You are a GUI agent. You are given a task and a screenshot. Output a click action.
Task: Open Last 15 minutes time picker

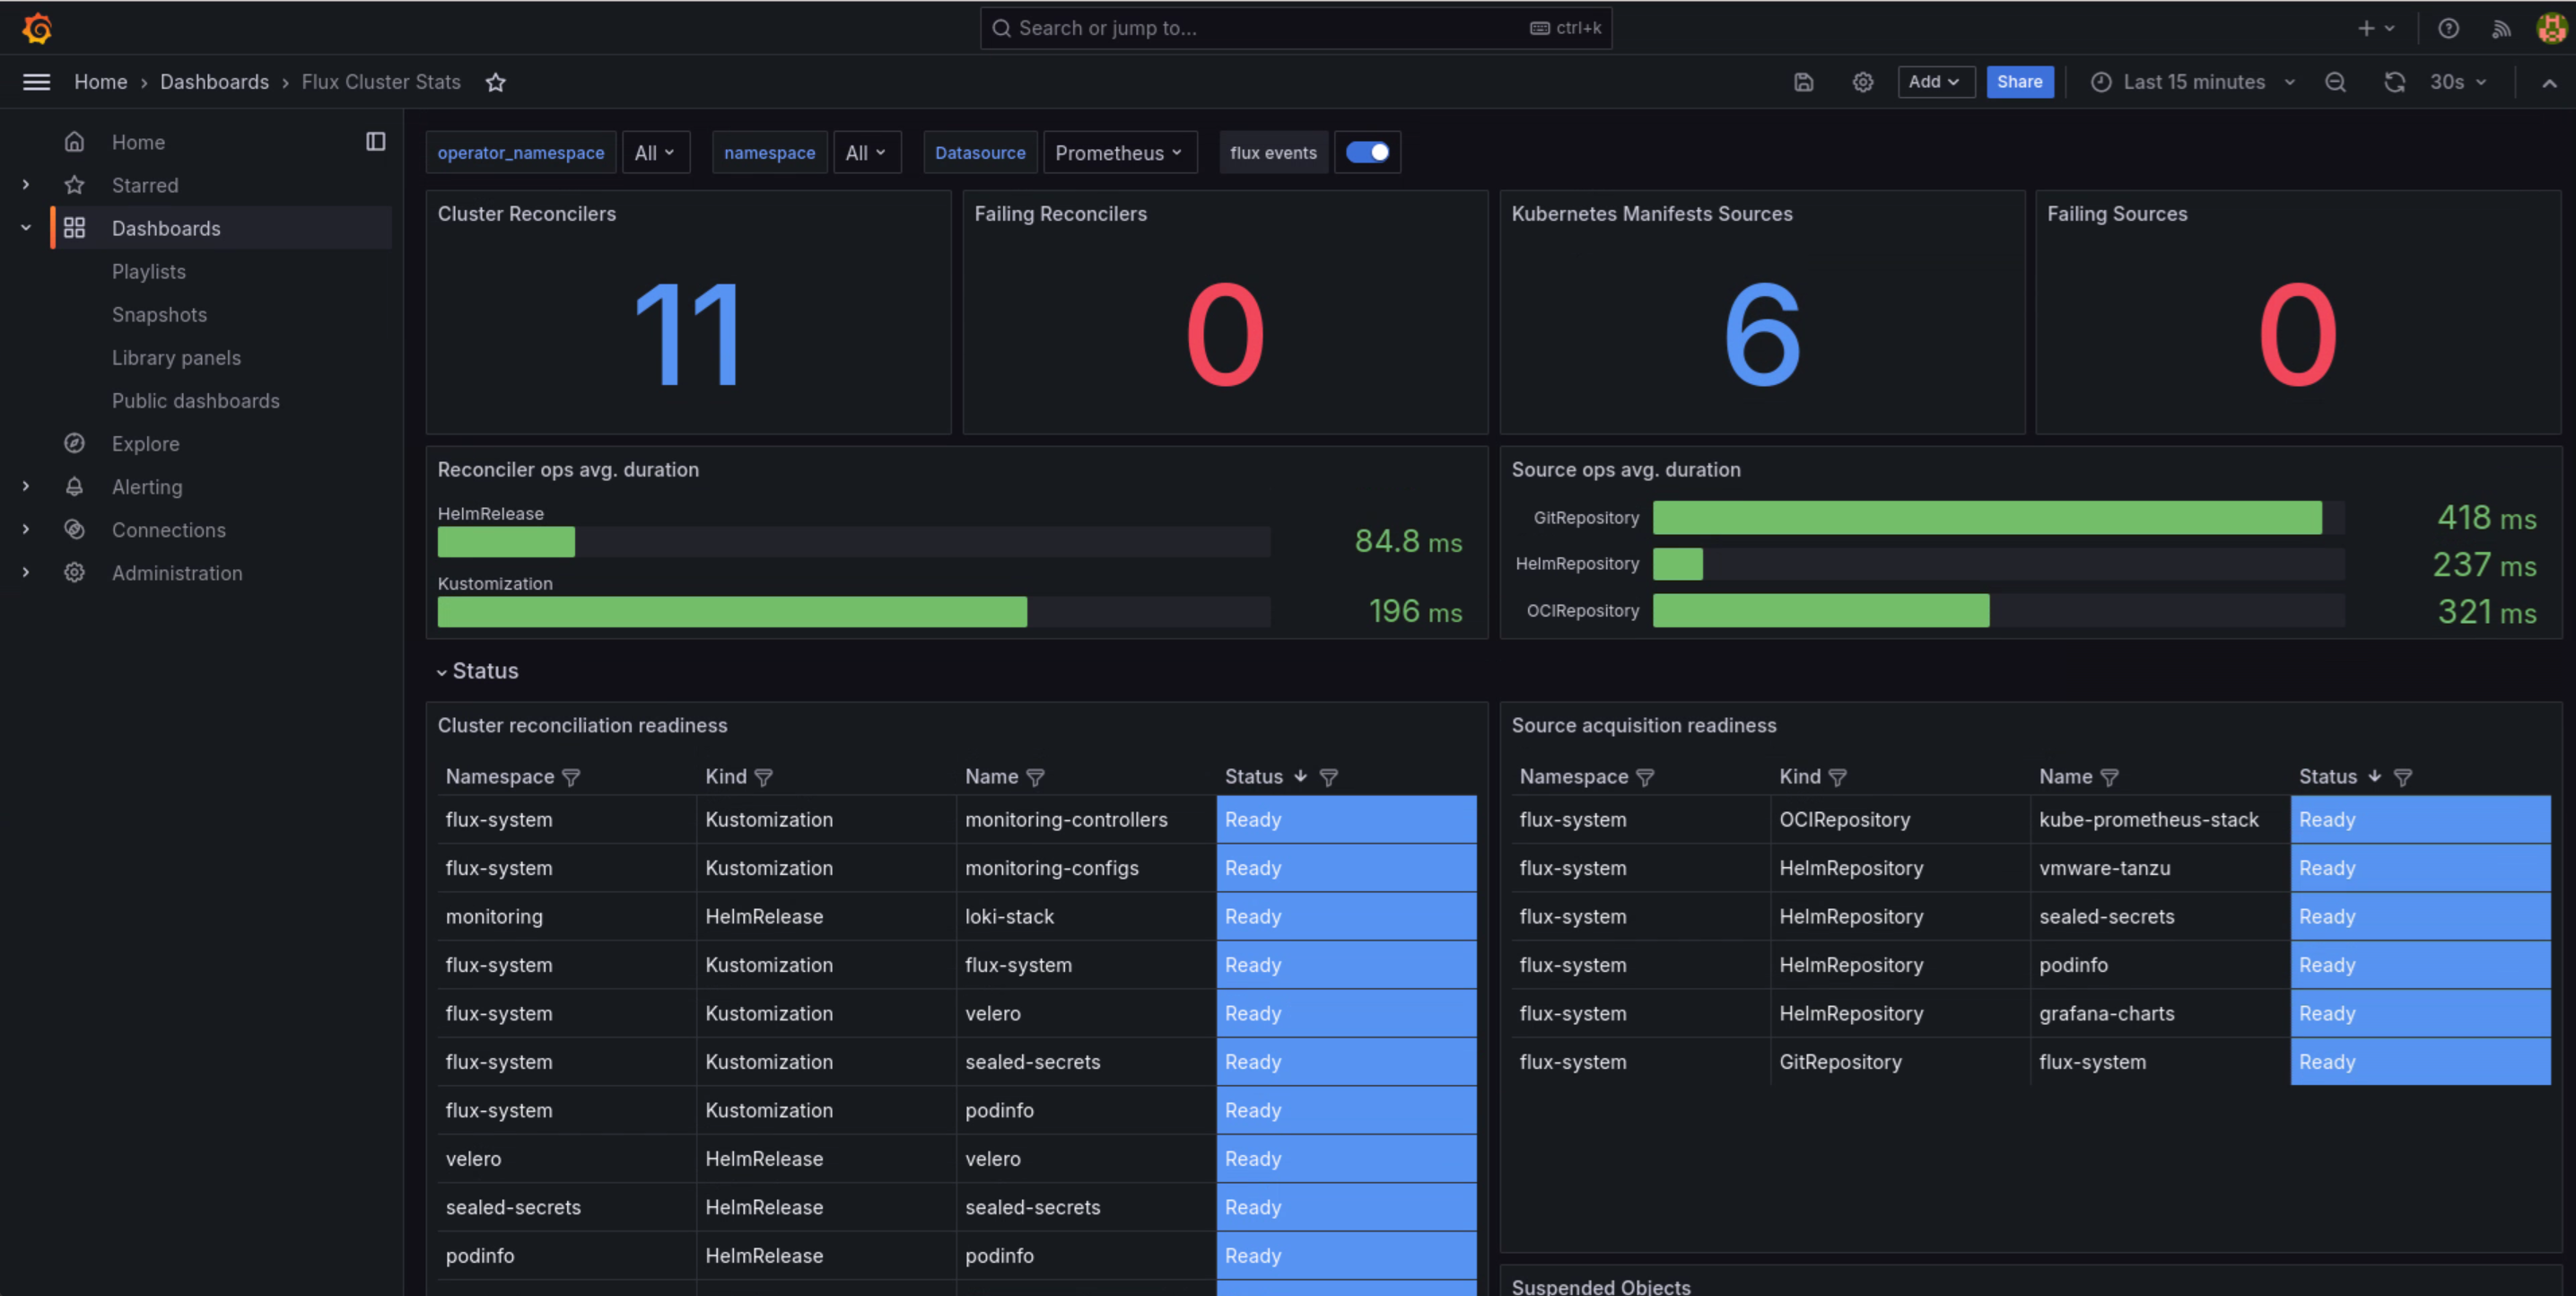tap(2192, 82)
